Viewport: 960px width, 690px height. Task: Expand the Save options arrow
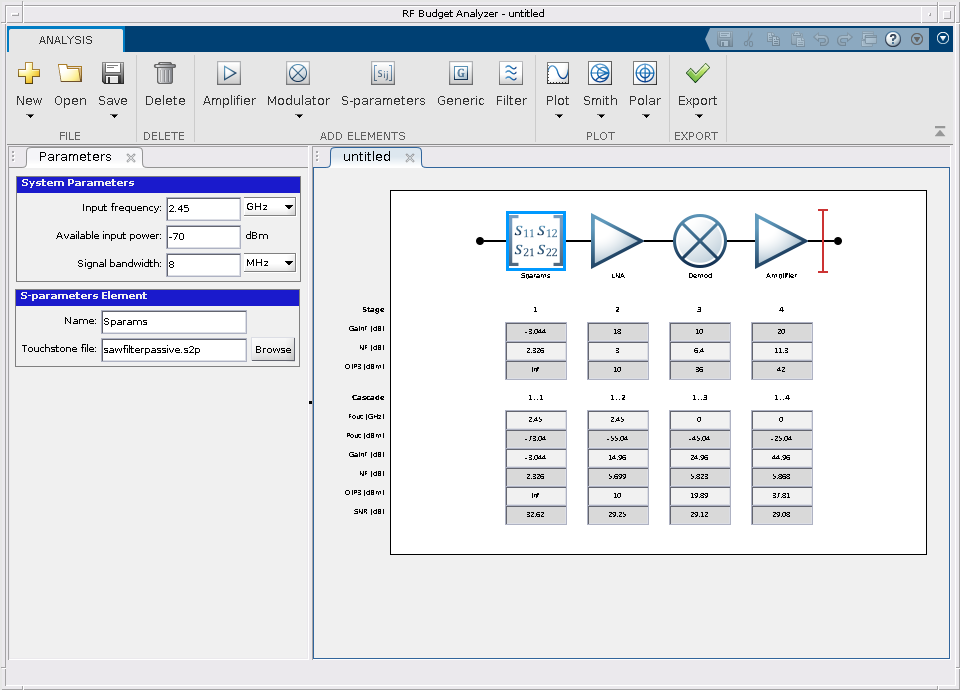[113, 116]
